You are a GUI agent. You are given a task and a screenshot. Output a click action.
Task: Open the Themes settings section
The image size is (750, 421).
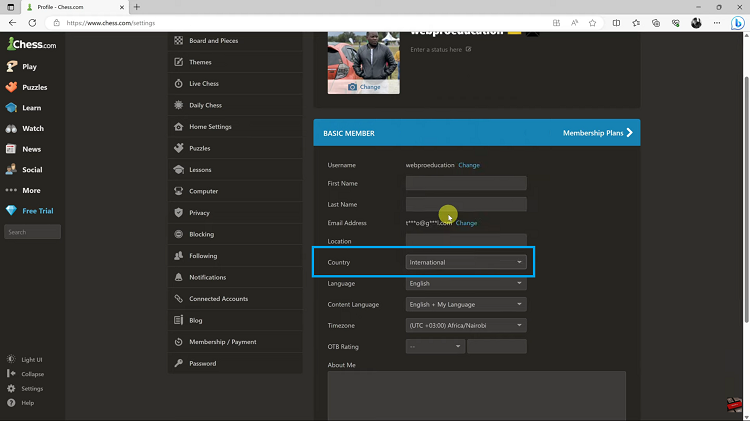click(235, 62)
